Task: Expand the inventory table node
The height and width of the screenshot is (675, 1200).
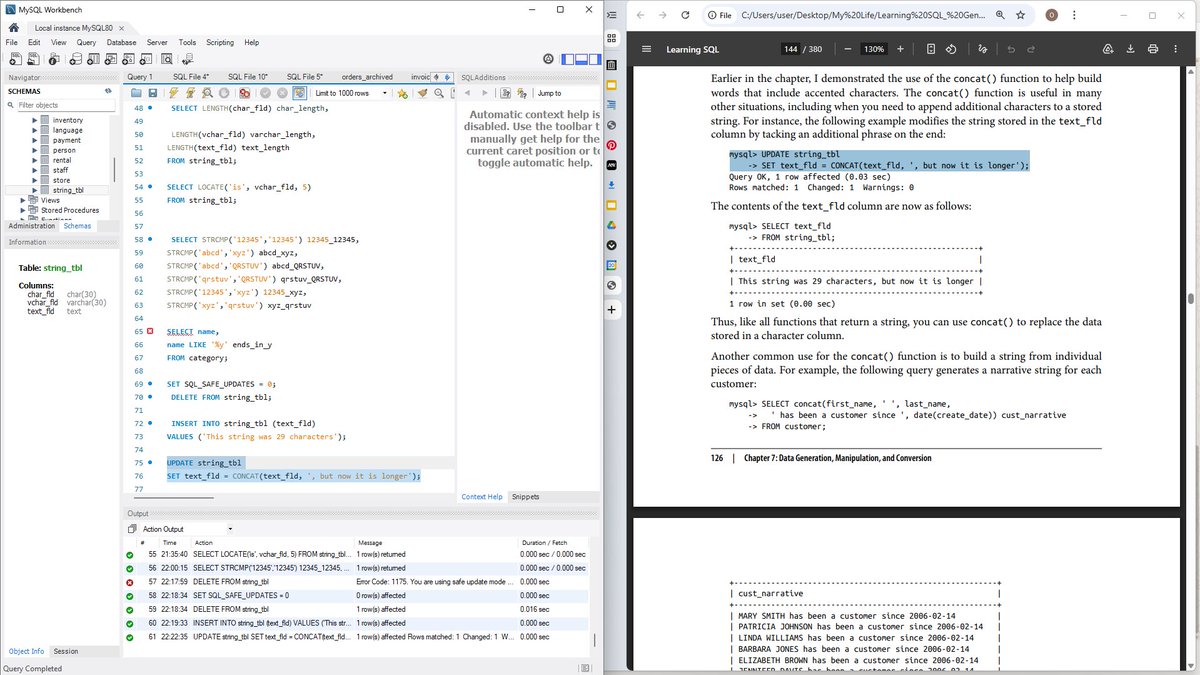Action: tap(36, 120)
